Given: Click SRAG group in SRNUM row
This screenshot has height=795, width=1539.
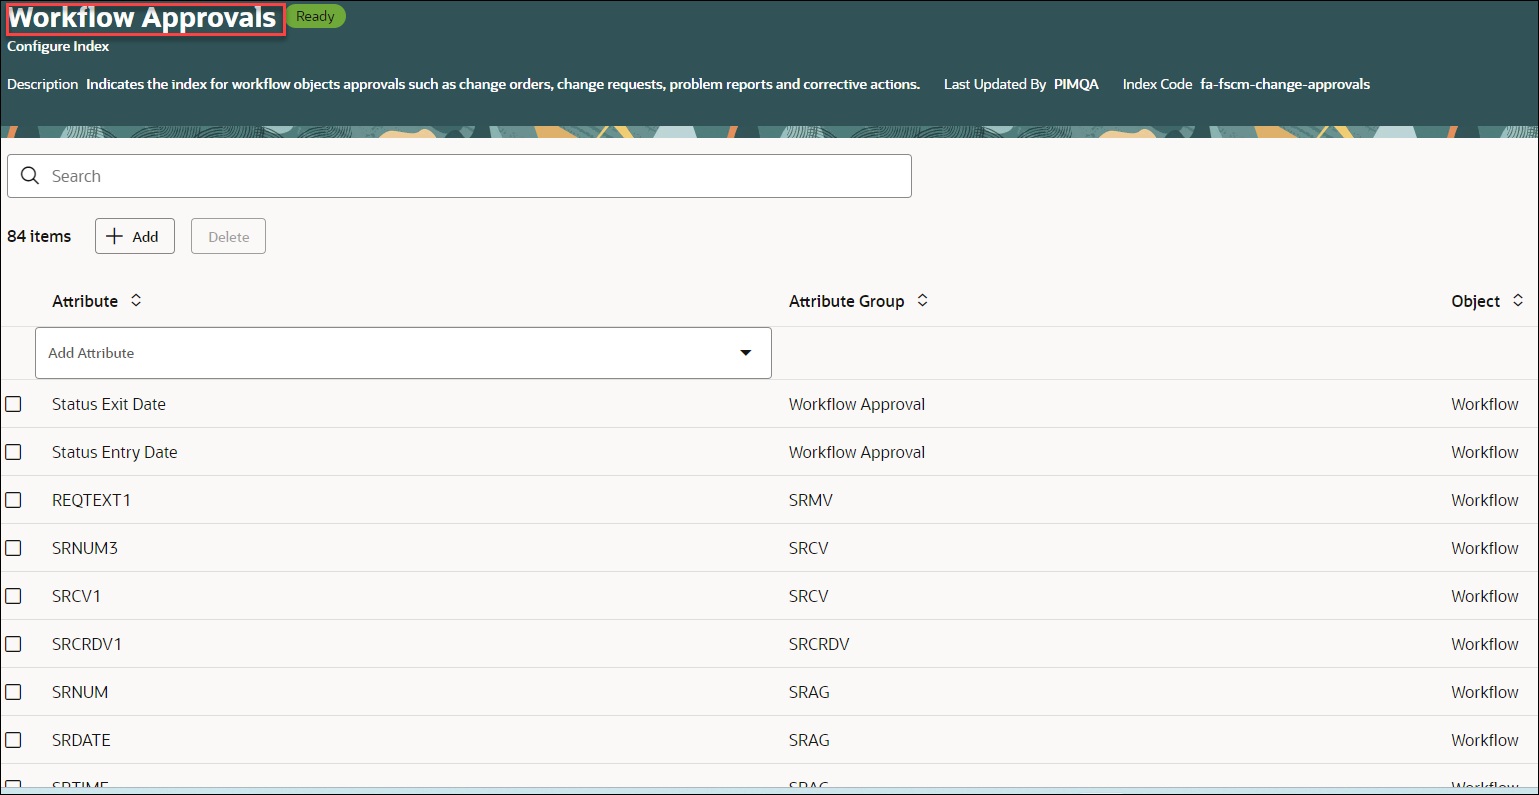Looking at the screenshot, I should (809, 692).
